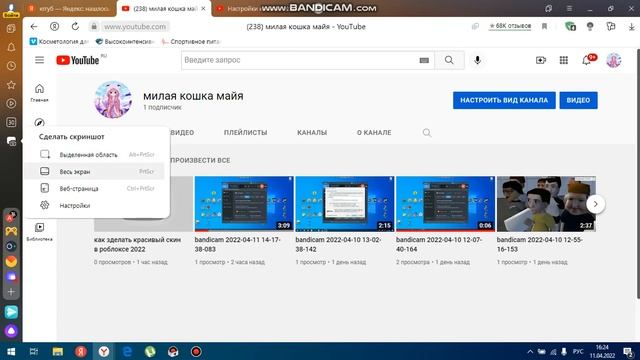Open Alice assistant icon in browser sidebar
Screen dimensions: 640x360
[x=11, y=331]
